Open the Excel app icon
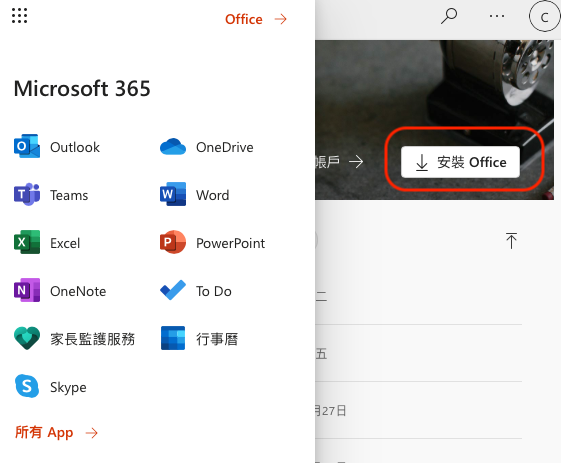 (27, 242)
